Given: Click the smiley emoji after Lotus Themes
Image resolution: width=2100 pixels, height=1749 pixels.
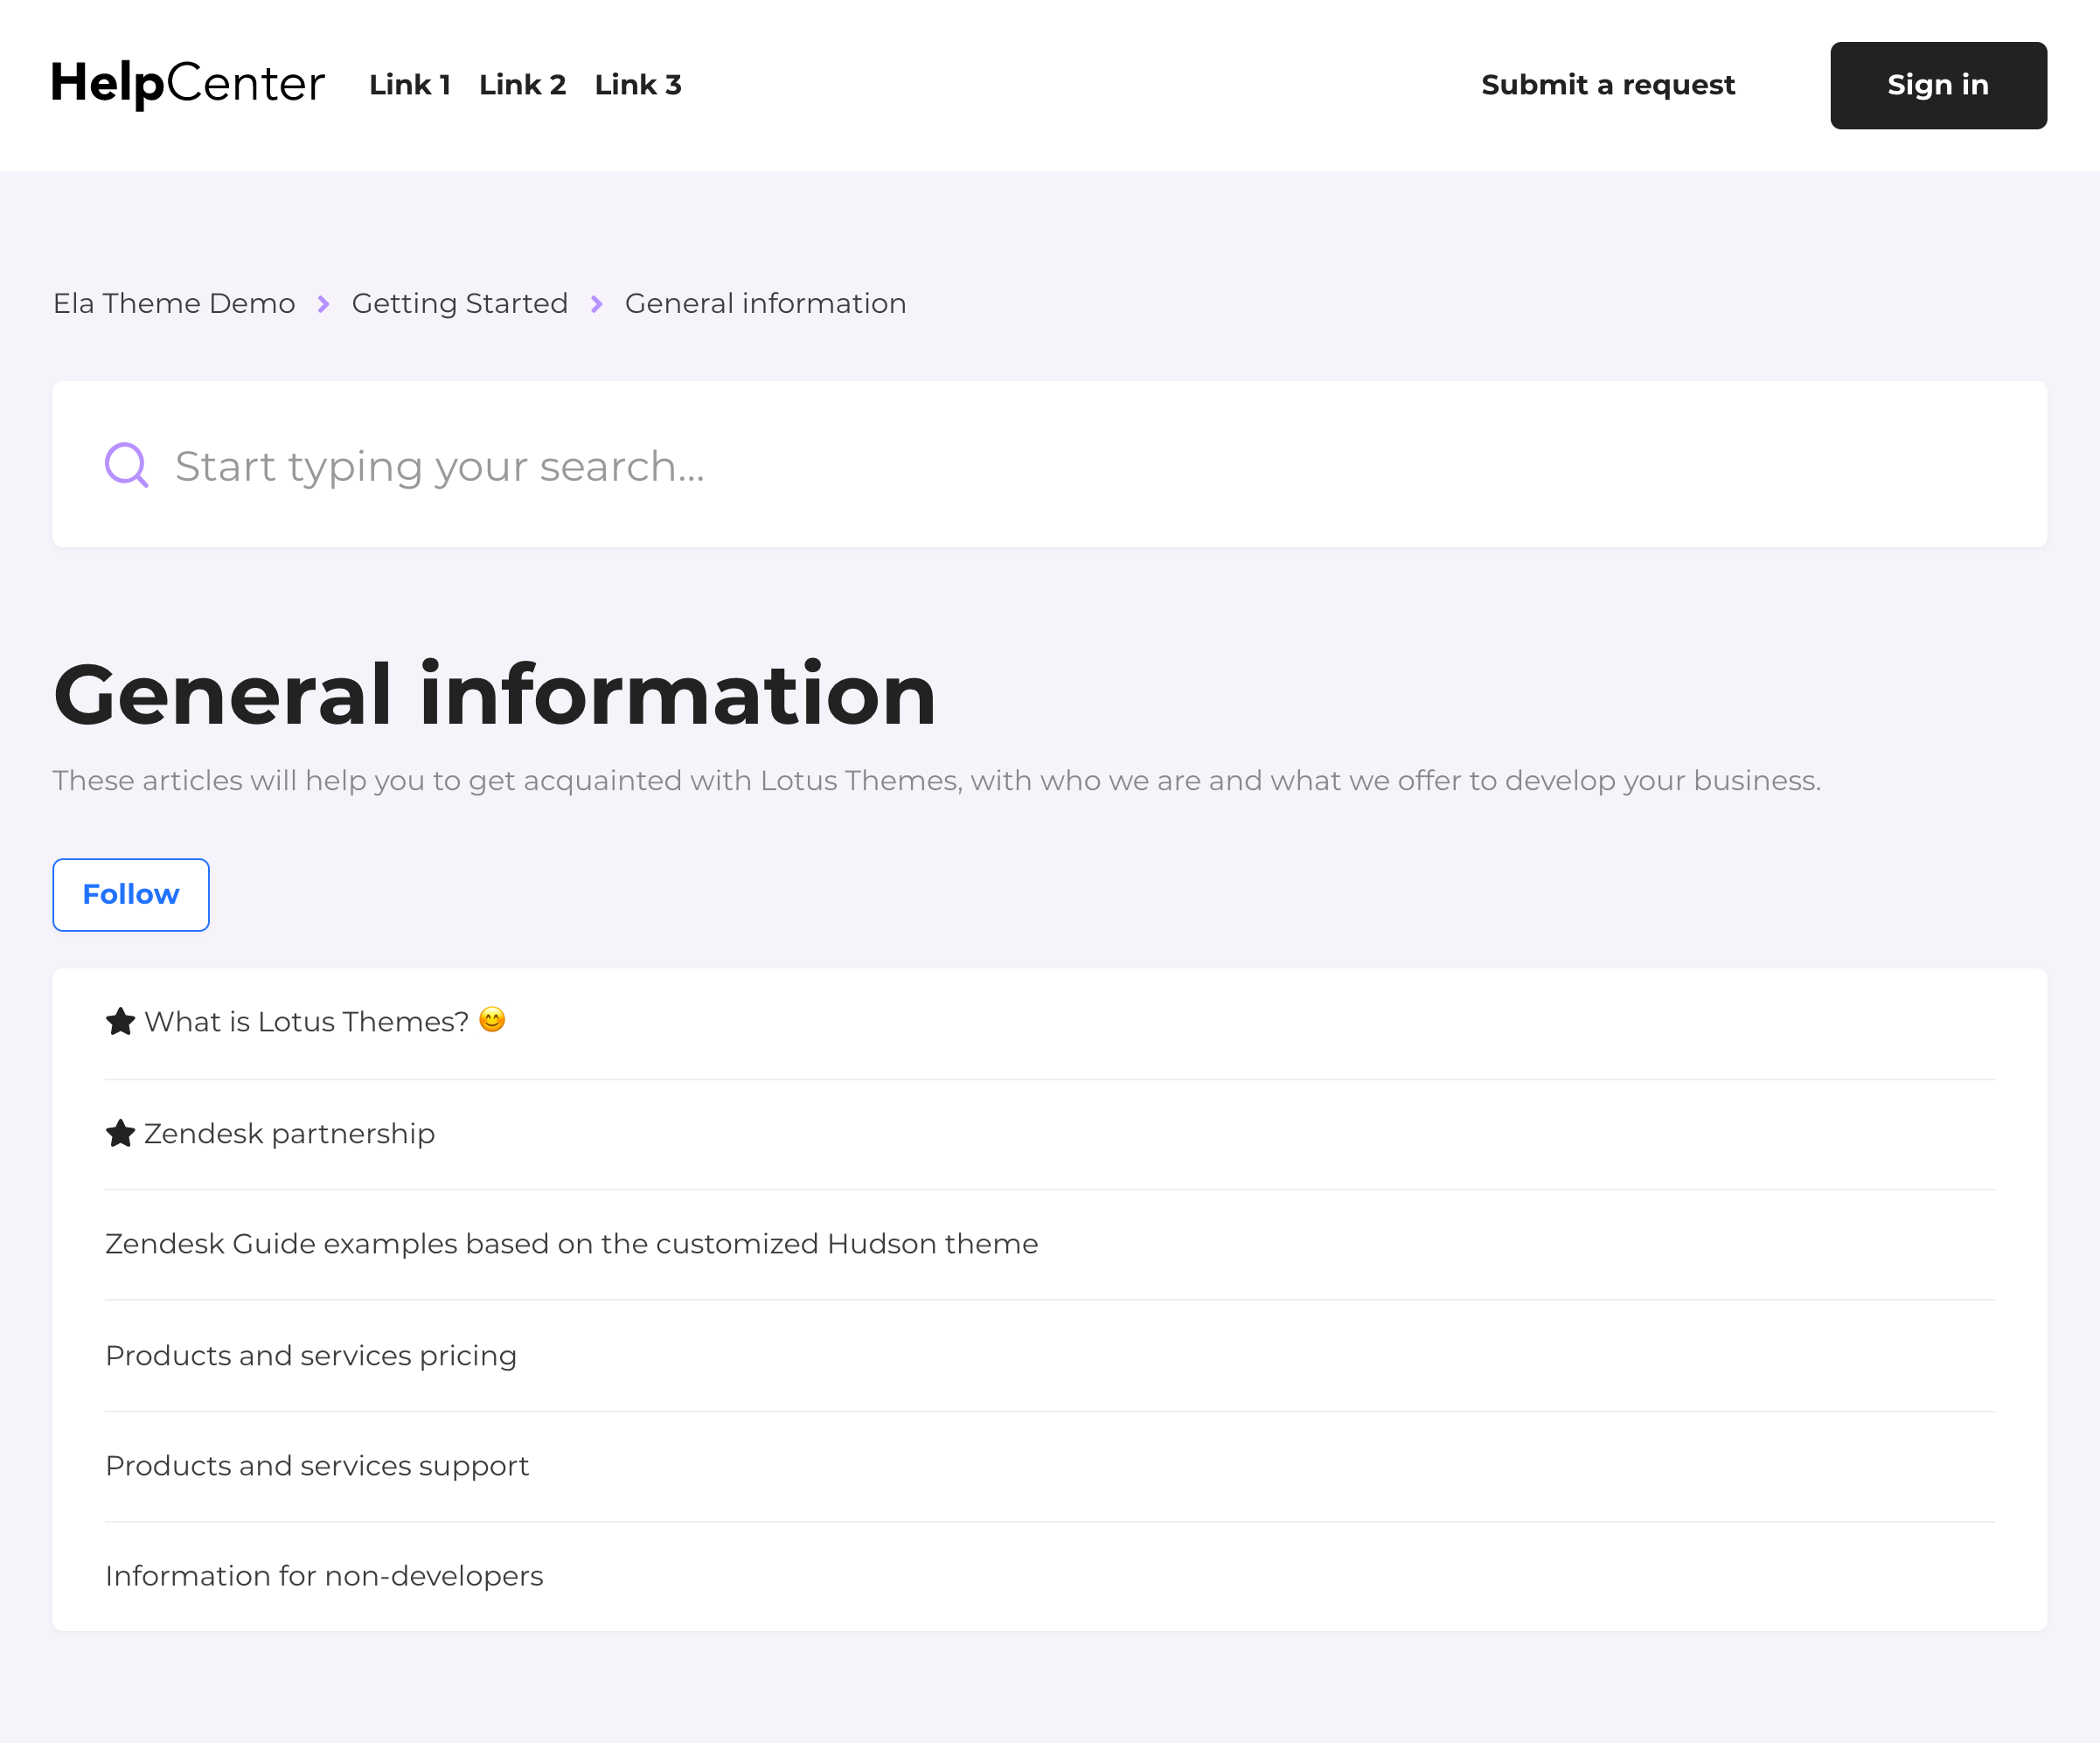Looking at the screenshot, I should (x=492, y=1020).
